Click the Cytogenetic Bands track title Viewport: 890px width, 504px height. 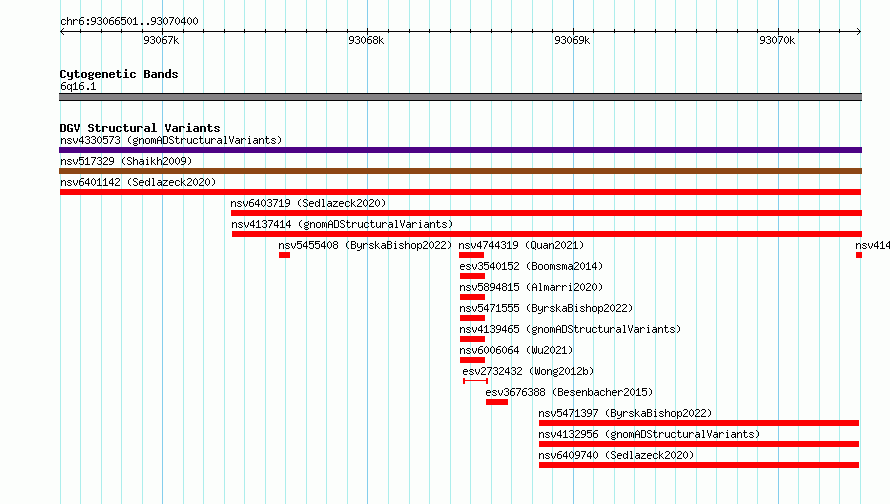(119, 74)
